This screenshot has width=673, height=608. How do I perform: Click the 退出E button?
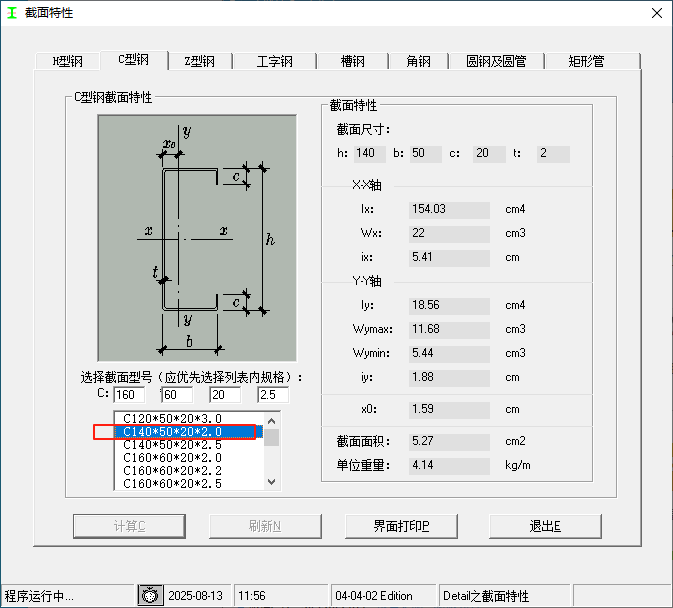tap(545, 526)
